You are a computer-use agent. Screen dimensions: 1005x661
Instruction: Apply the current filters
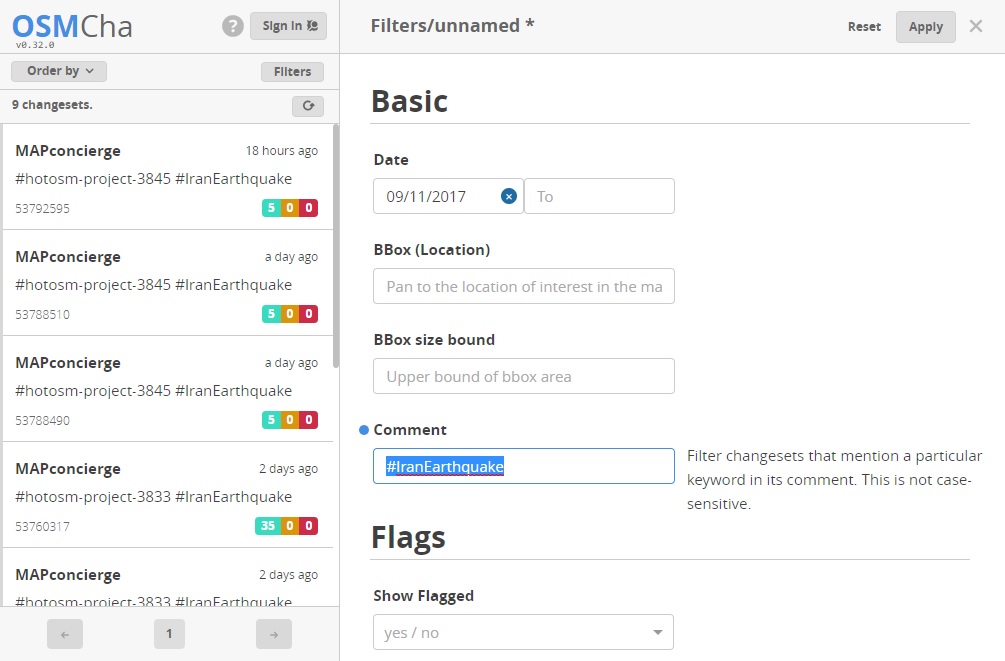click(926, 27)
